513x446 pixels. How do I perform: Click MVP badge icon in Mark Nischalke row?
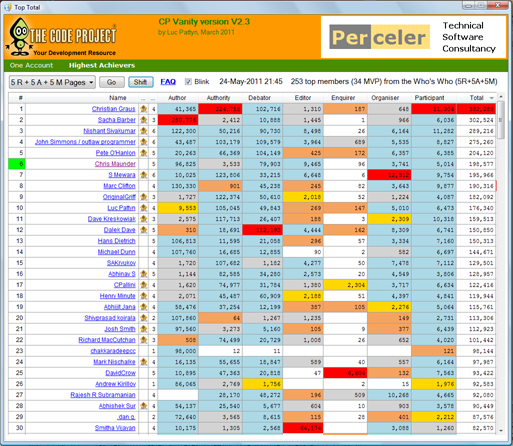(144, 362)
